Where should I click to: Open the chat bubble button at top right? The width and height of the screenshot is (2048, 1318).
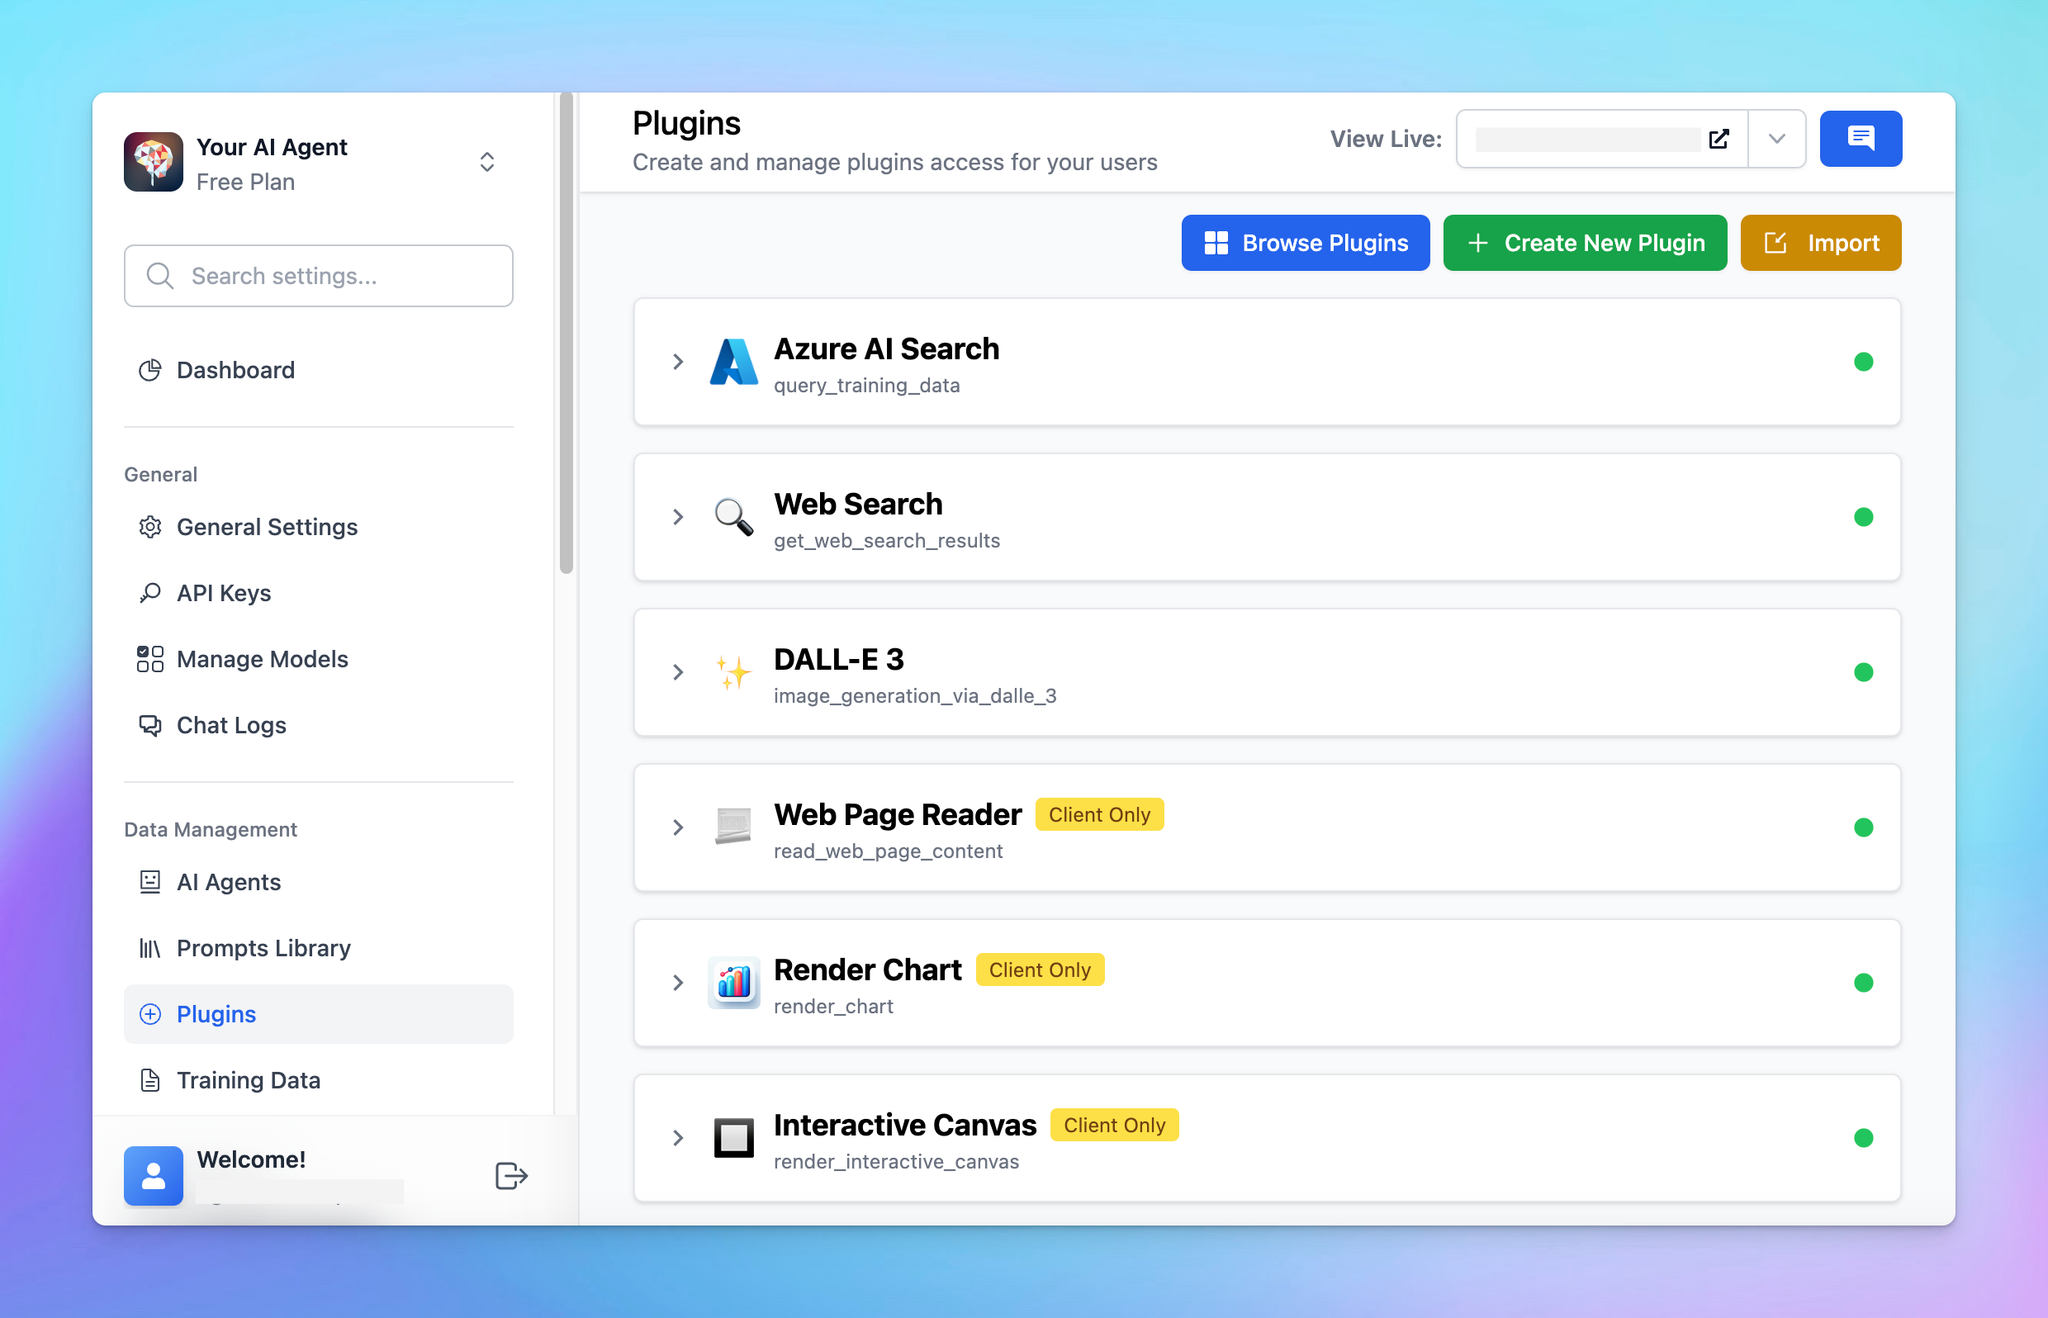tap(1860, 138)
